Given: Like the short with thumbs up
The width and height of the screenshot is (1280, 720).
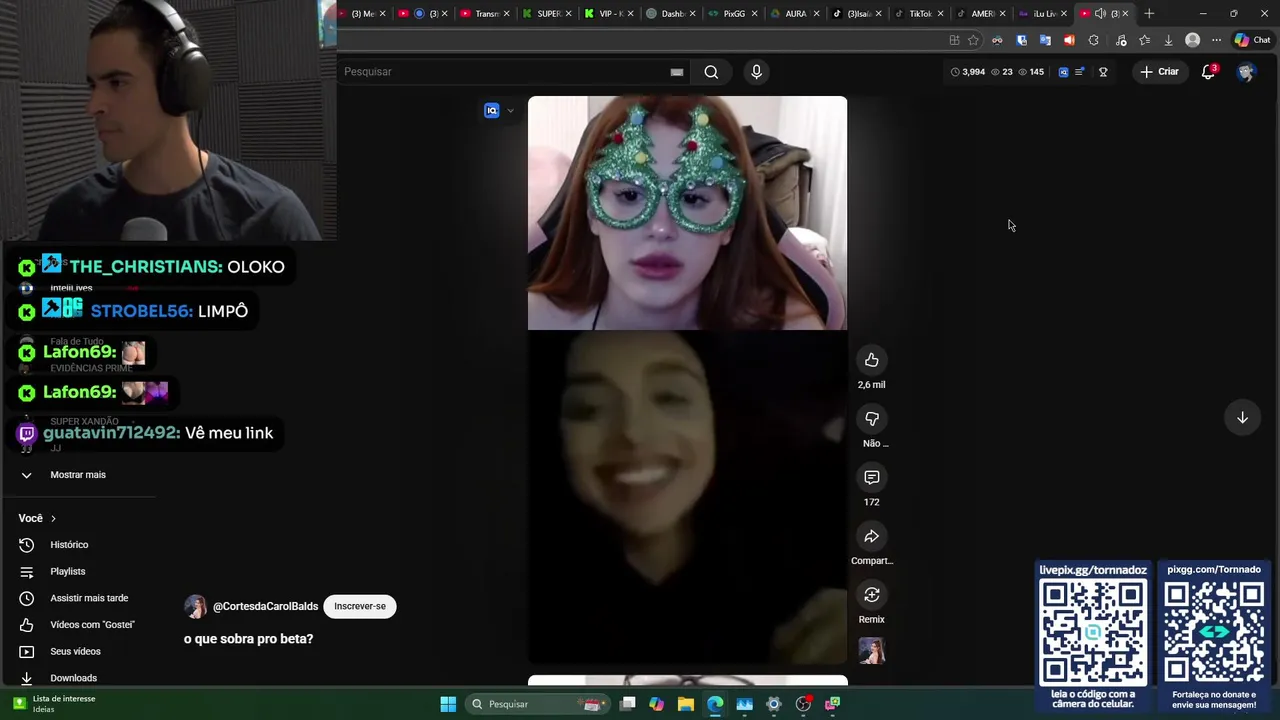Looking at the screenshot, I should pos(871,360).
